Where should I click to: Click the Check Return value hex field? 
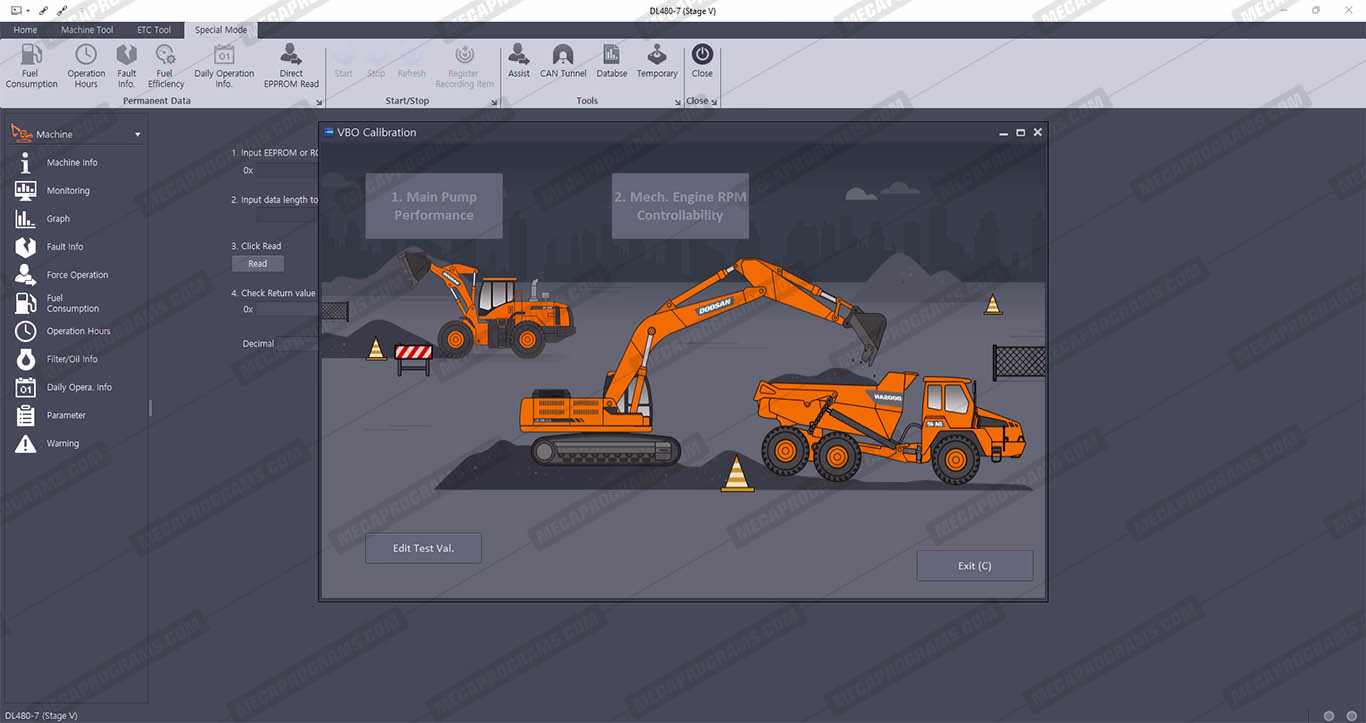[x=287, y=310]
